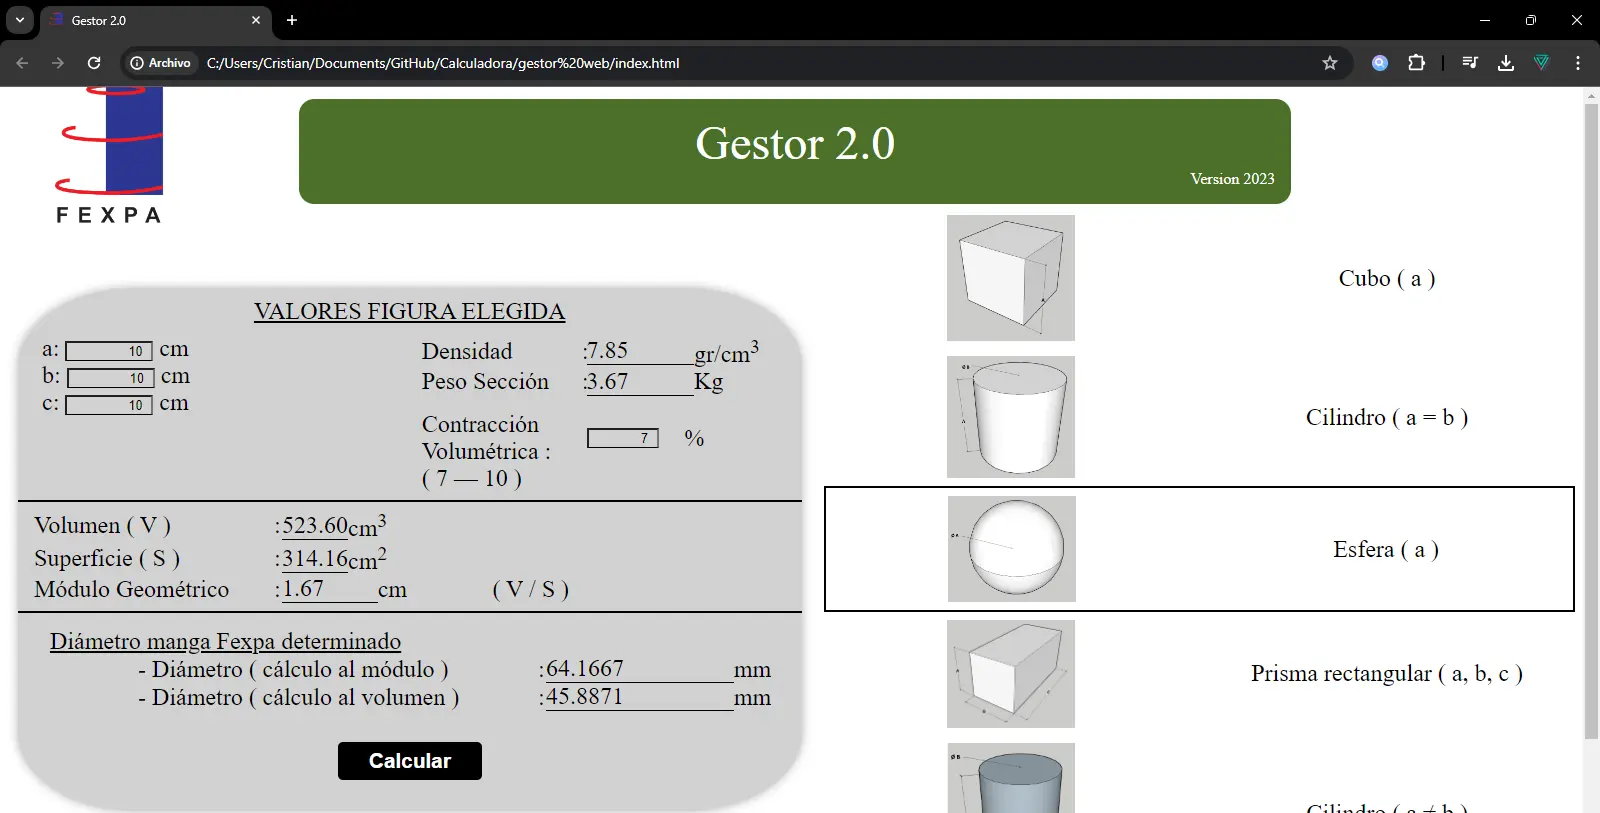
Task: Click the Contracción Volumétrica percent field
Action: pos(622,438)
